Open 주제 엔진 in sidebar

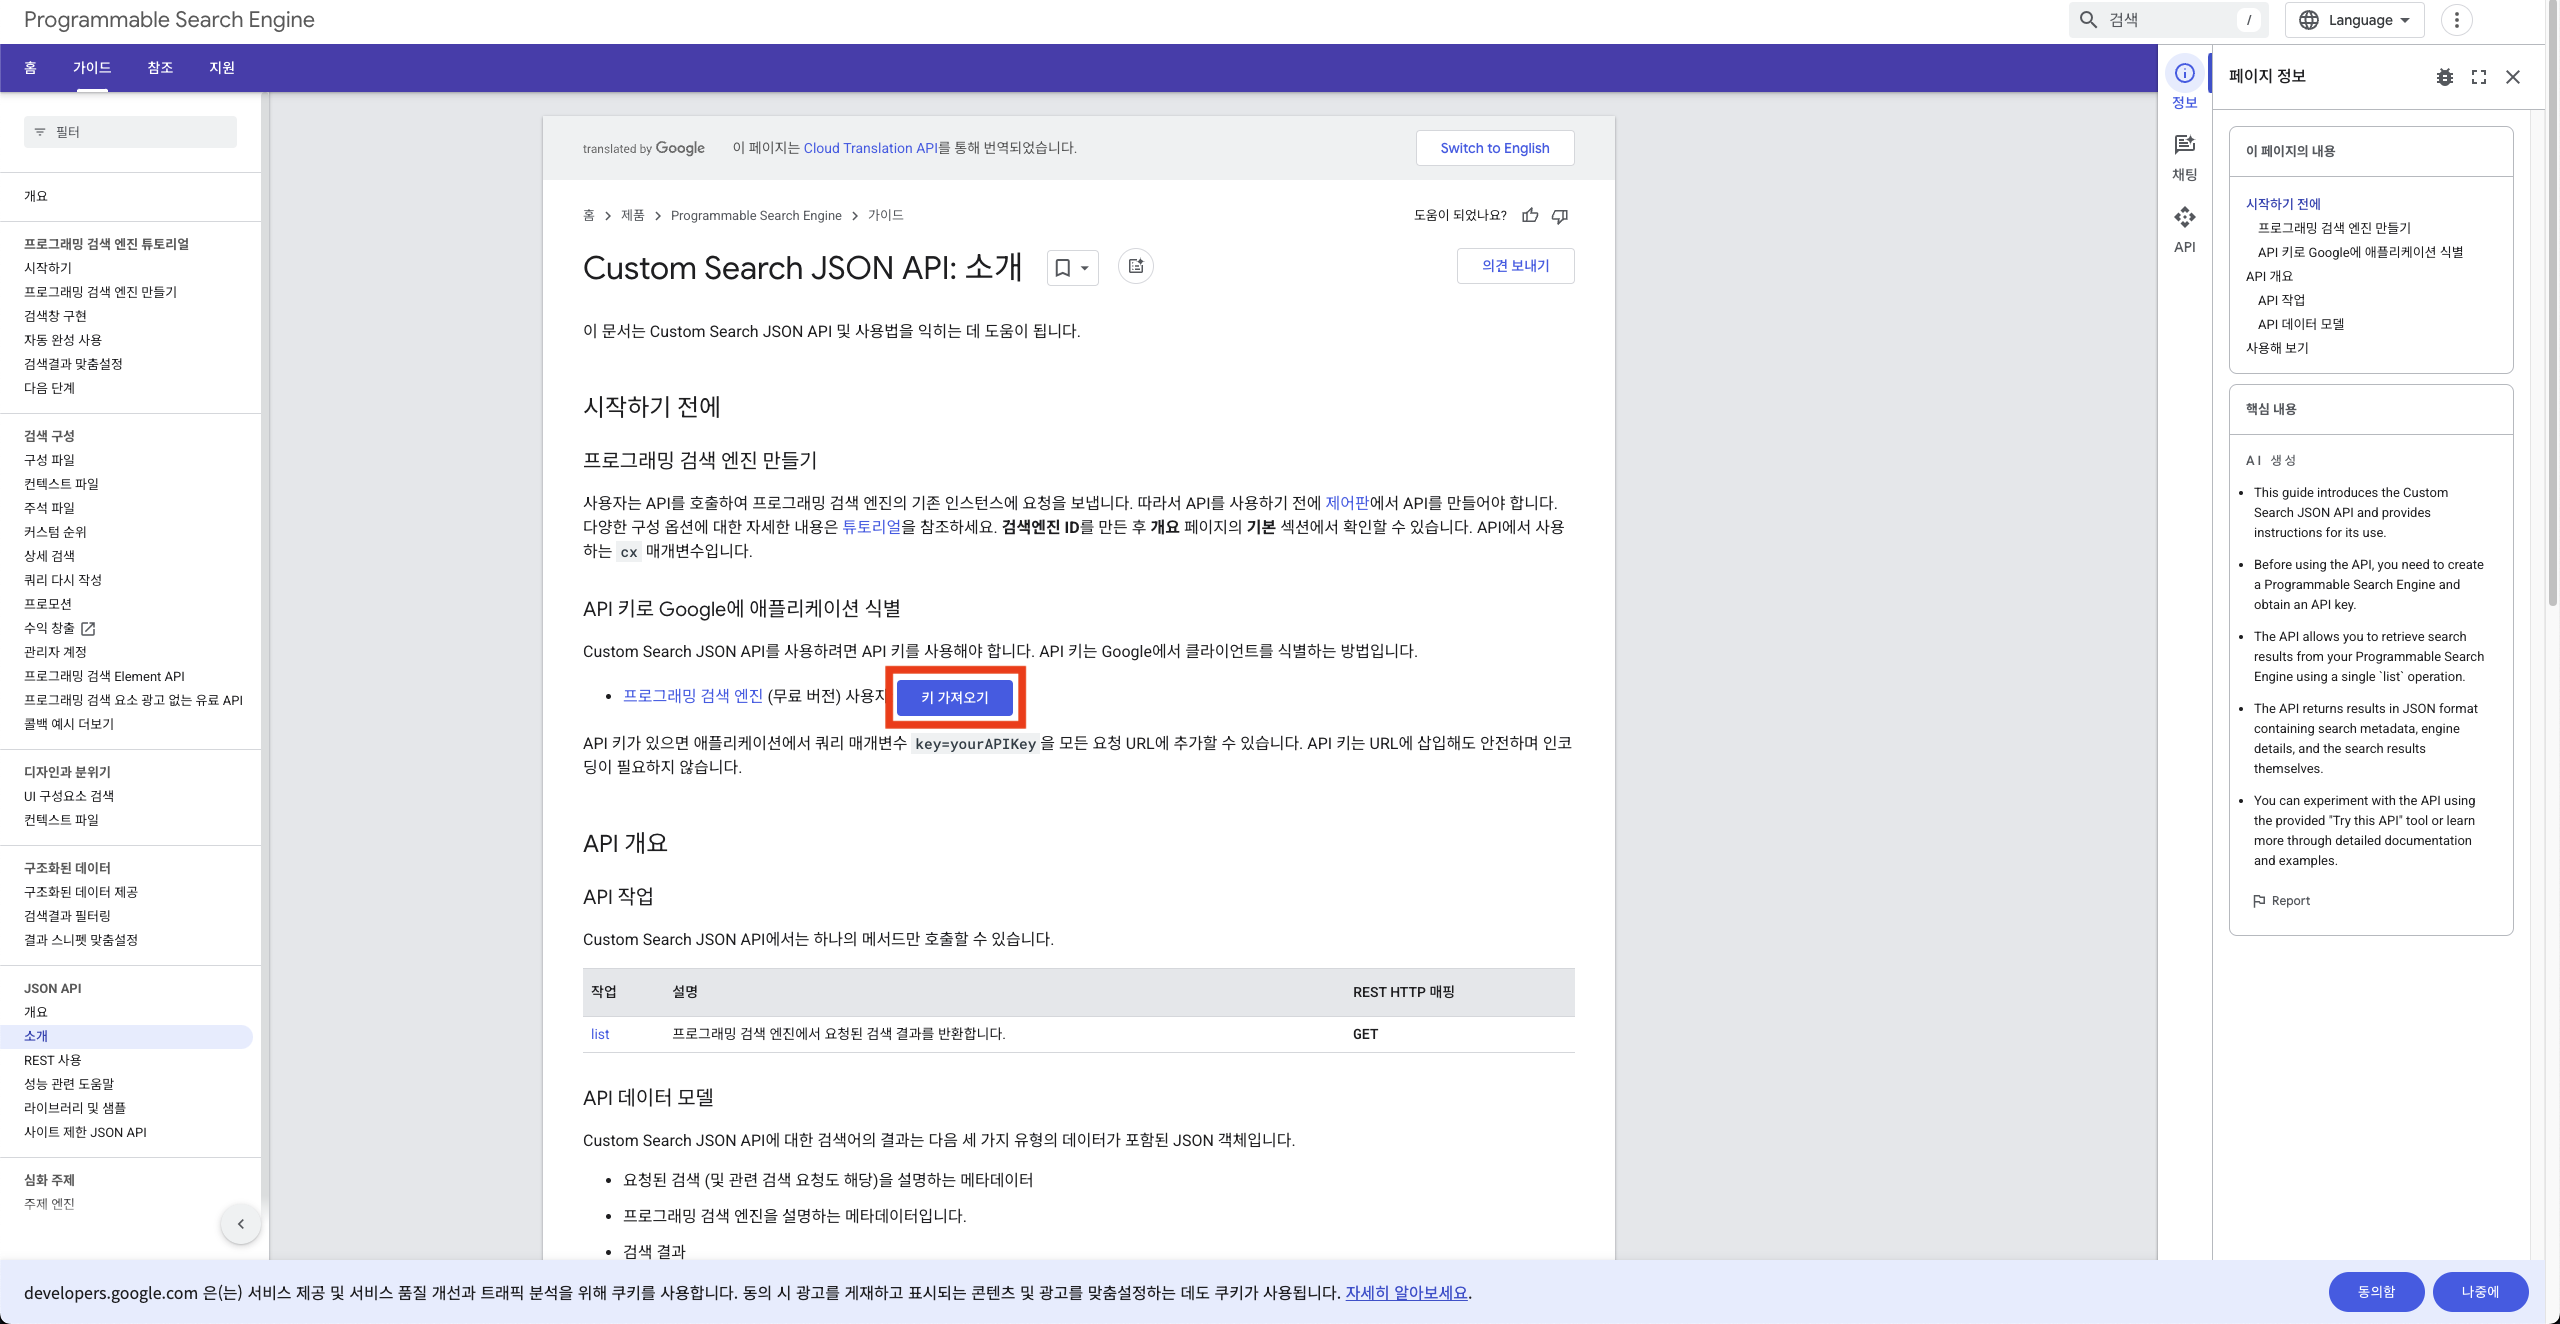pyautogui.click(x=49, y=1204)
